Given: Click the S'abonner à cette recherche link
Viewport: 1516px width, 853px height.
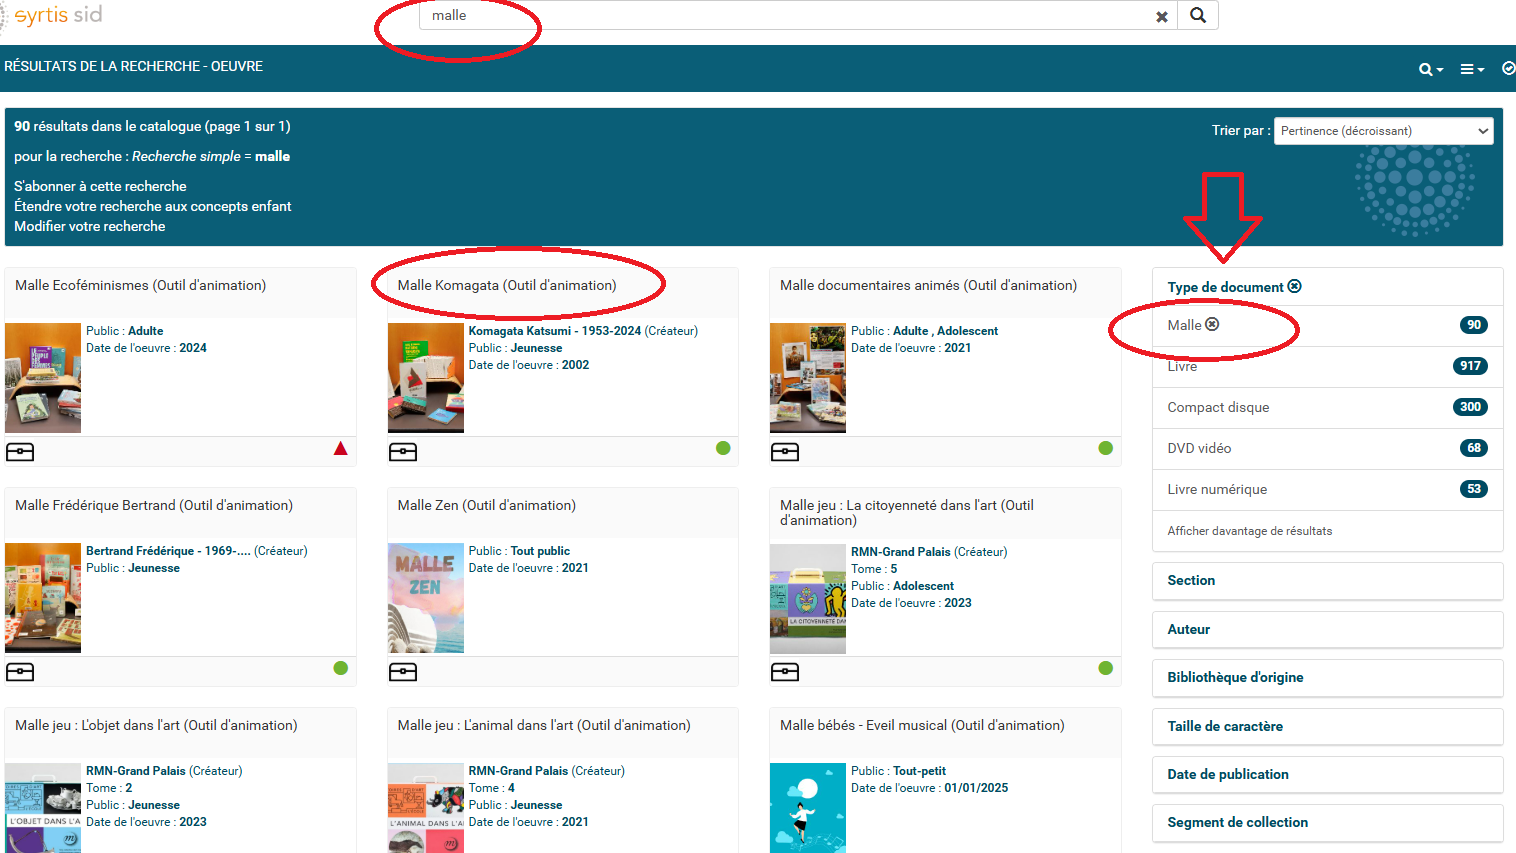Looking at the screenshot, I should [x=100, y=186].
